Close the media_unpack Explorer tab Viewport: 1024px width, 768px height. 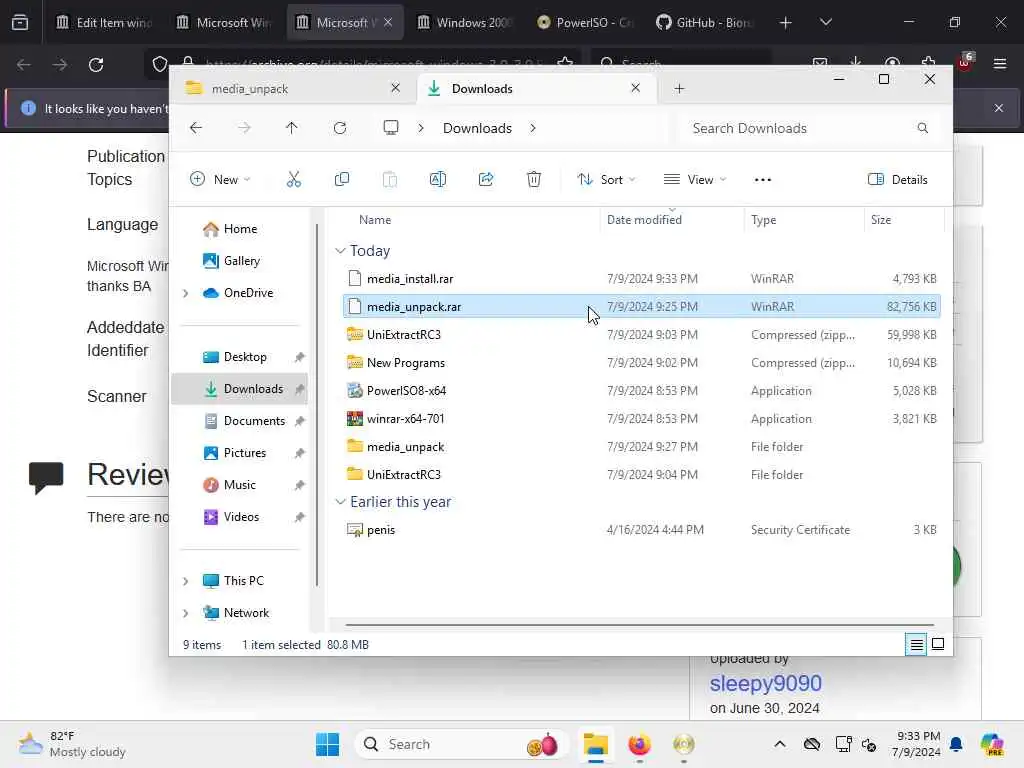click(395, 88)
